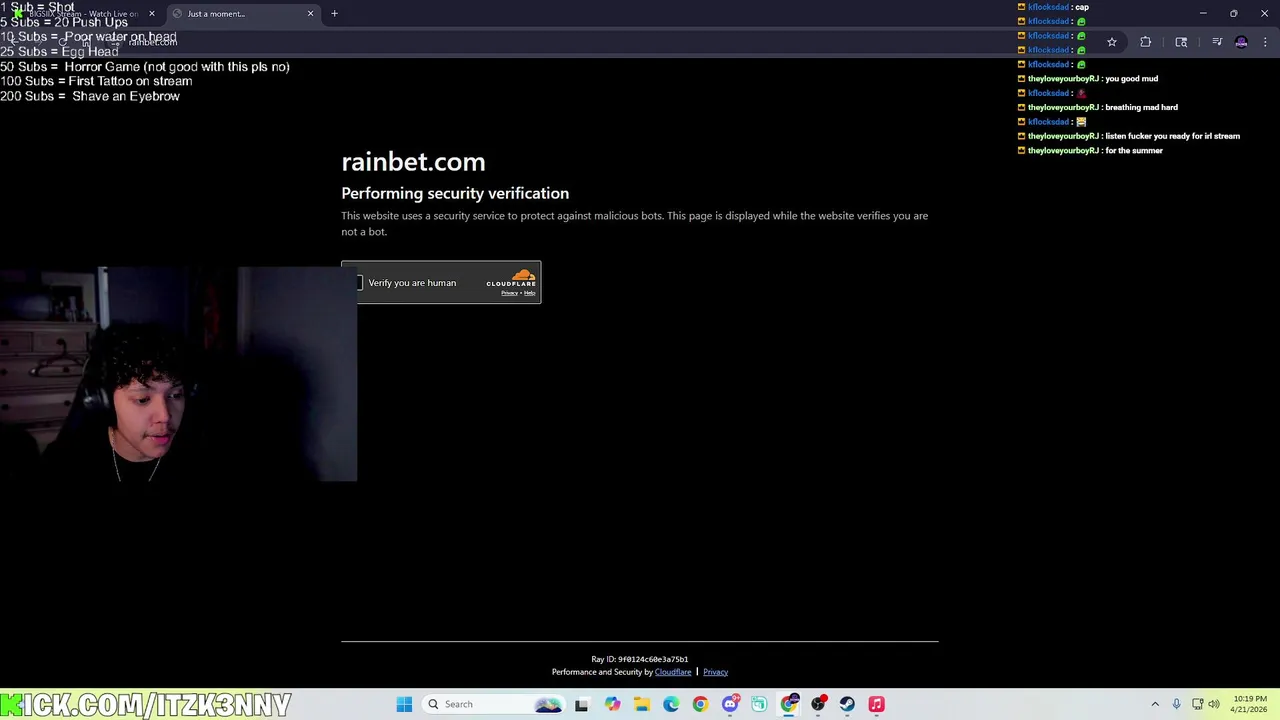Screen dimensions: 1280x720
Task: Expand the hidden system tray icons
Action: point(1155,704)
